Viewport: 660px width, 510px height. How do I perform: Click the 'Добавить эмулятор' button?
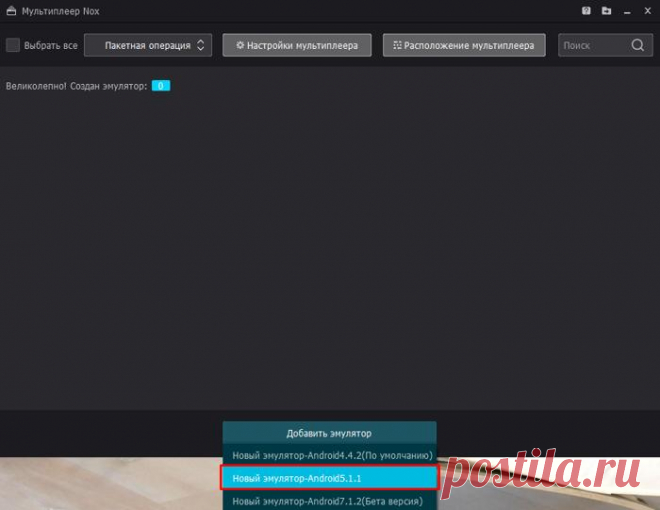click(330, 433)
